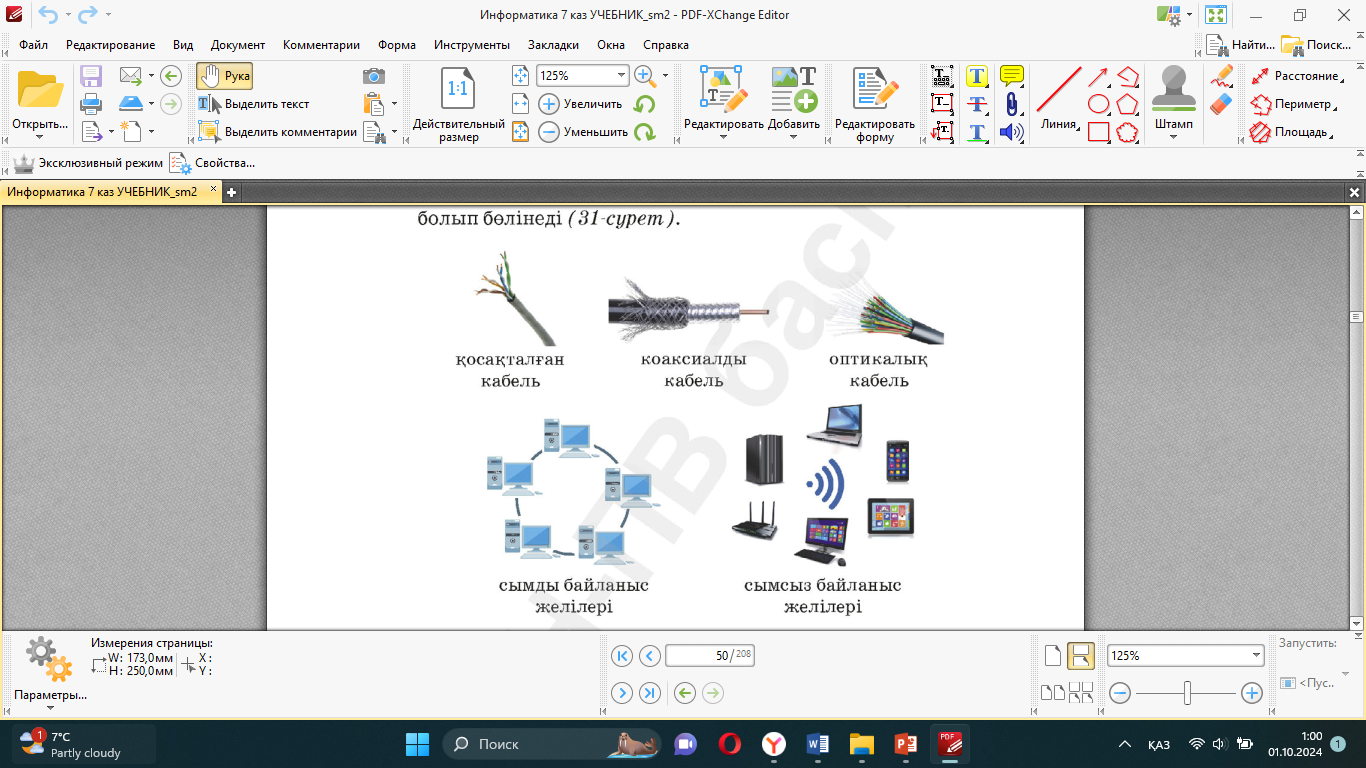Expand the Add content dropdown arrow

tap(794, 138)
